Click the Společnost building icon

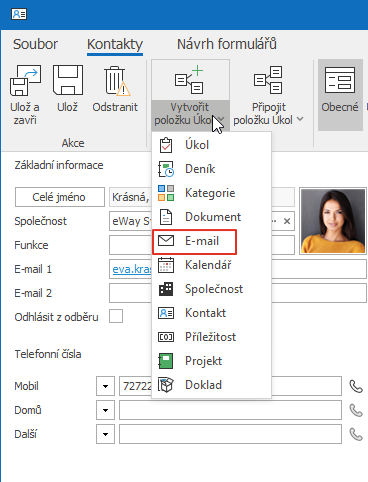[166, 289]
